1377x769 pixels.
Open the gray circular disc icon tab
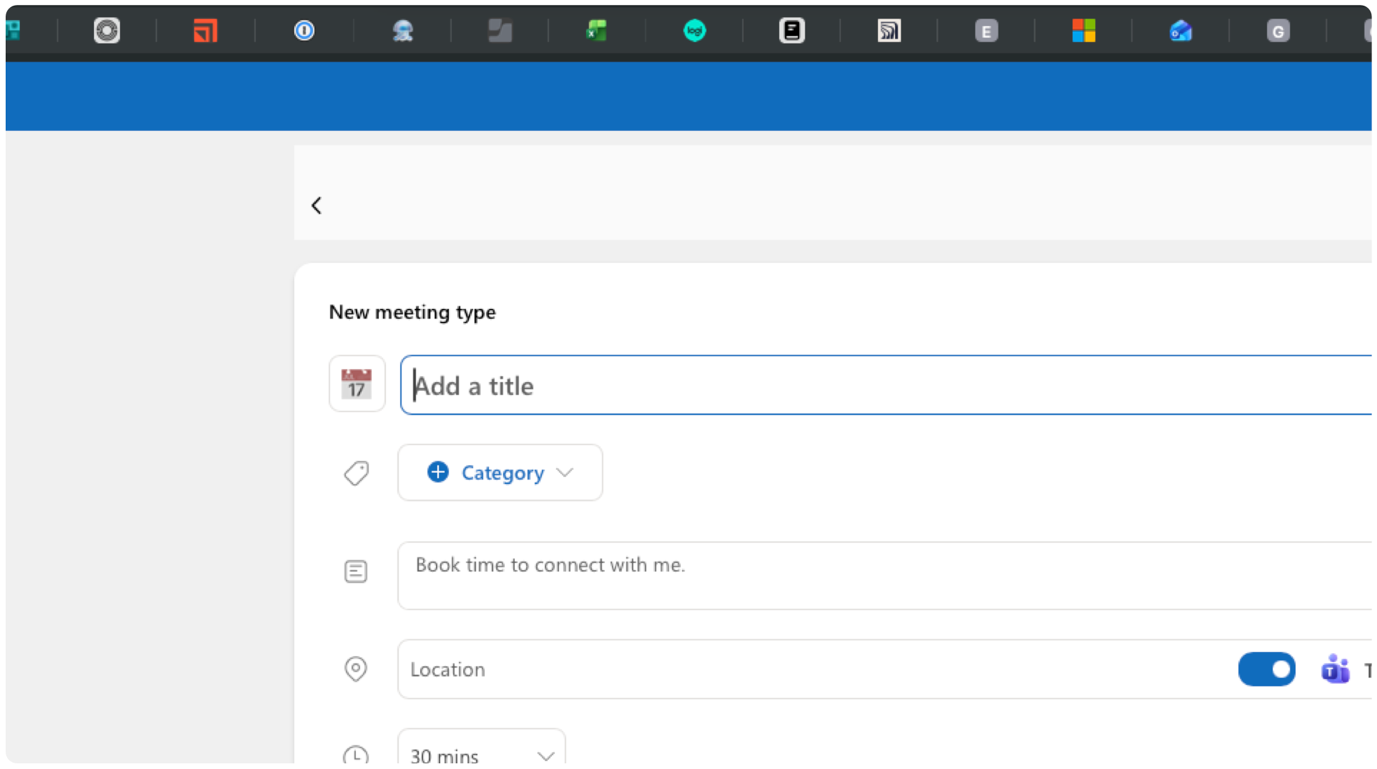(x=107, y=31)
